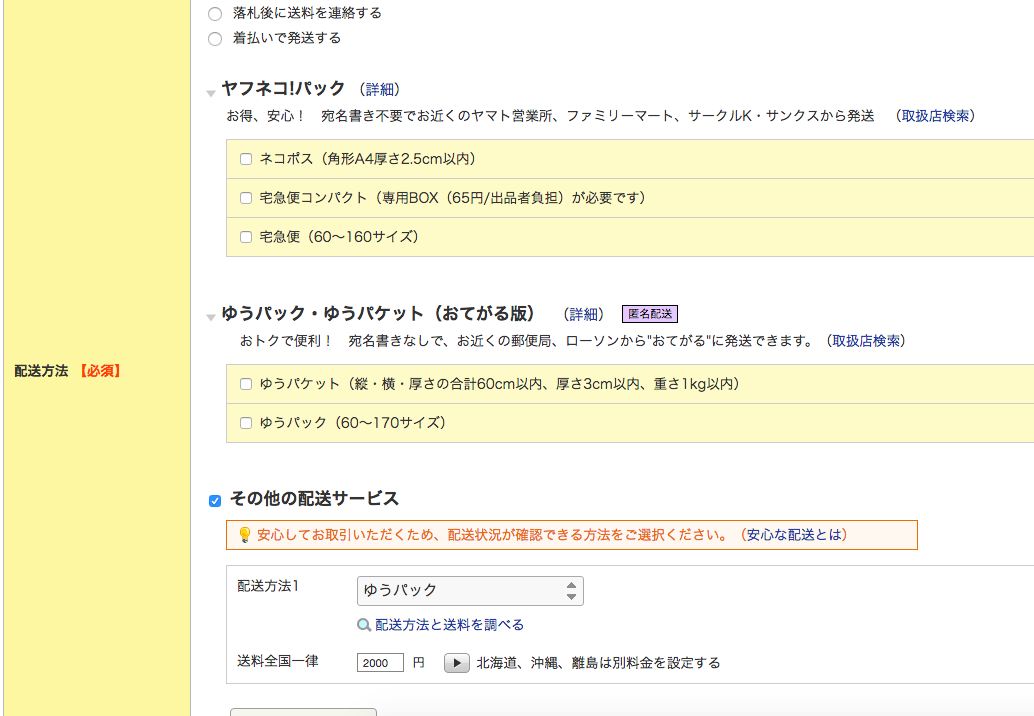
Task: Click 送料全国一律 label
Action: (x=278, y=661)
